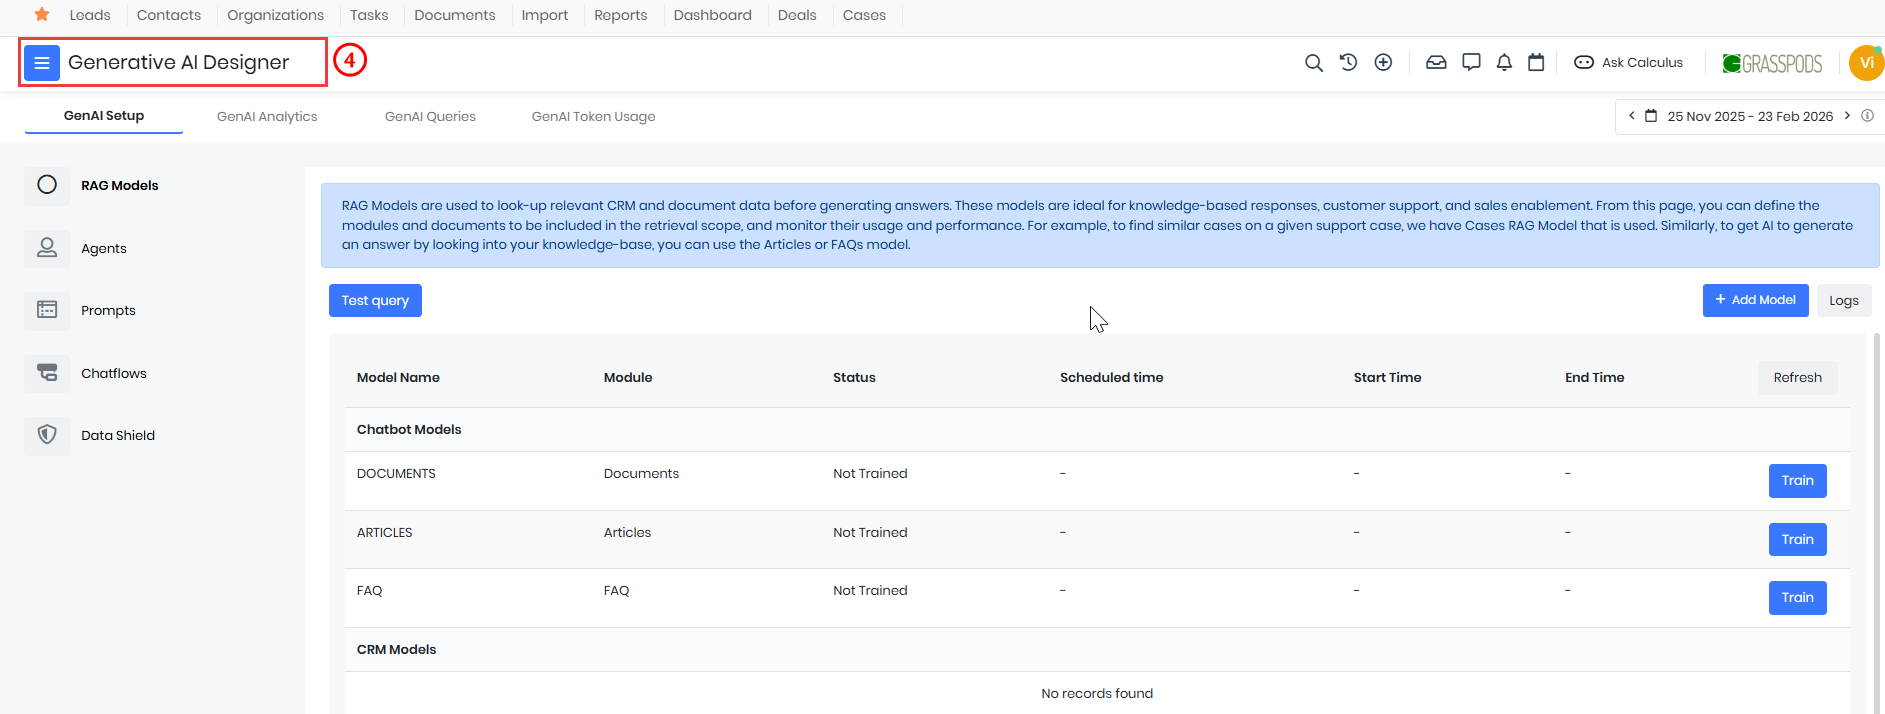
Task: Click the Add Model button
Action: click(1755, 300)
